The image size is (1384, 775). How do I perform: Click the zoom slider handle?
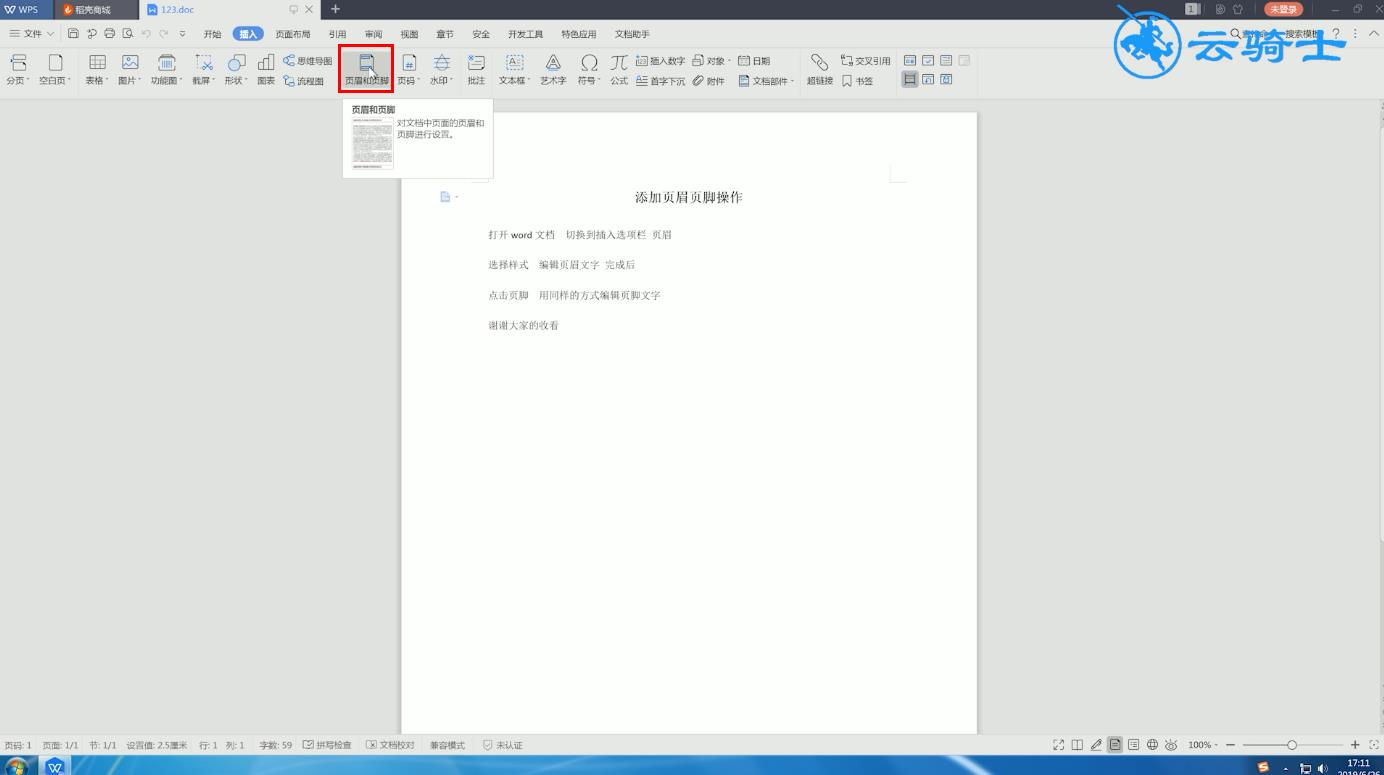1292,745
